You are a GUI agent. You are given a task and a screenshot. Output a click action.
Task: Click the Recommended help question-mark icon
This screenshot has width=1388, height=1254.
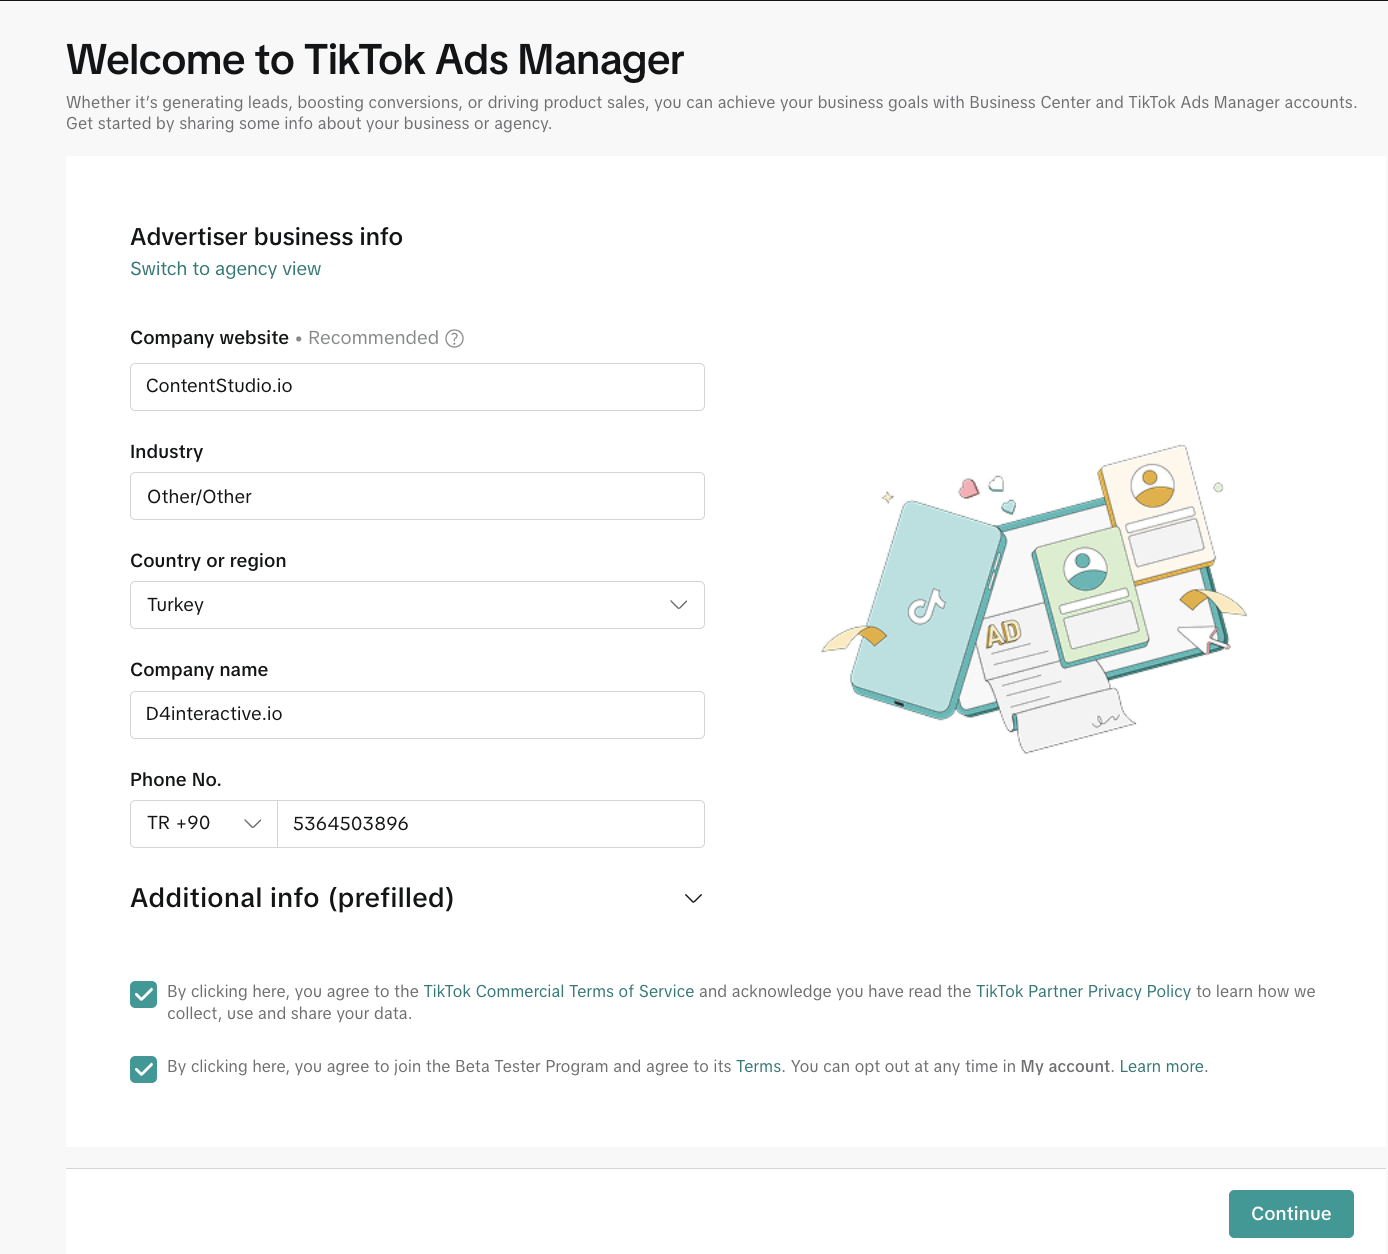[x=454, y=338]
